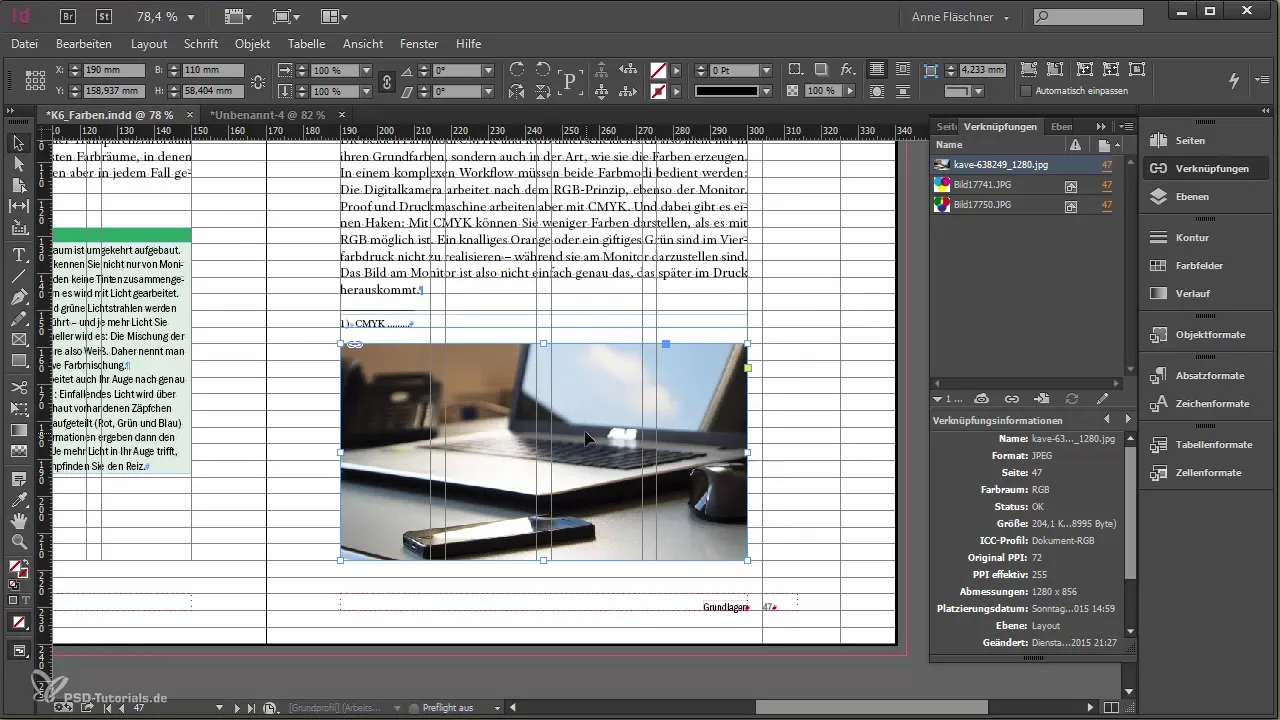1280x720 pixels.
Task: Switch to *Unbenannt-4 @ 82 % tab
Action: [270, 115]
